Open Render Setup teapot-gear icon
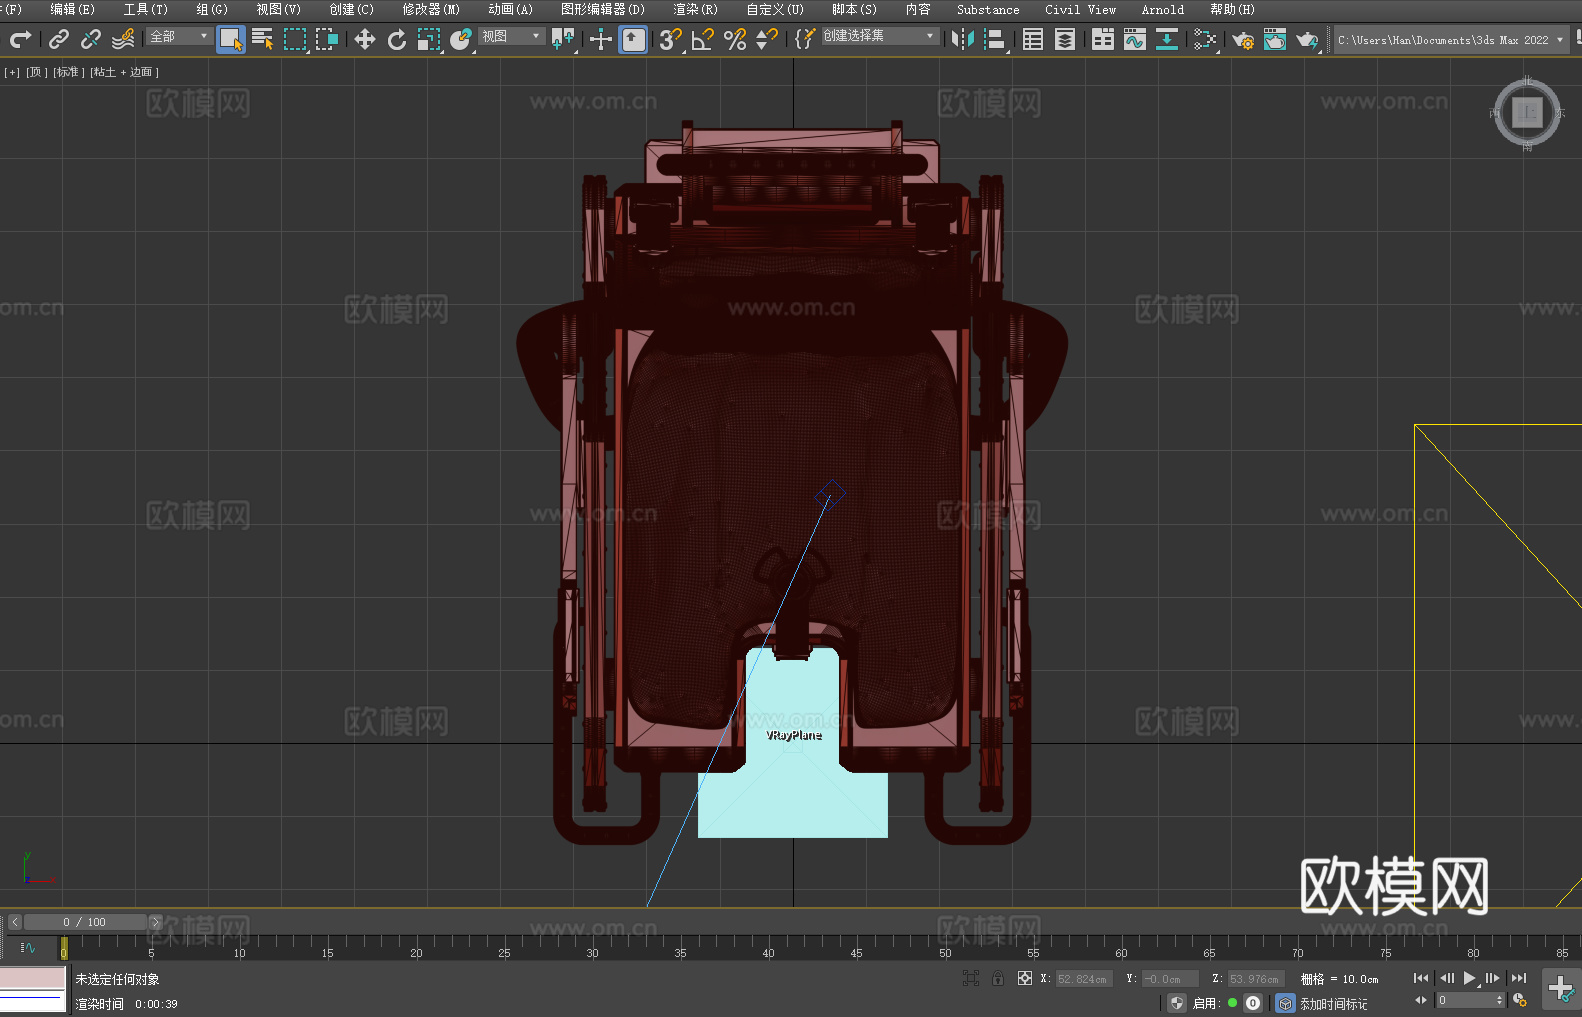The width and height of the screenshot is (1582, 1017). click(1243, 39)
